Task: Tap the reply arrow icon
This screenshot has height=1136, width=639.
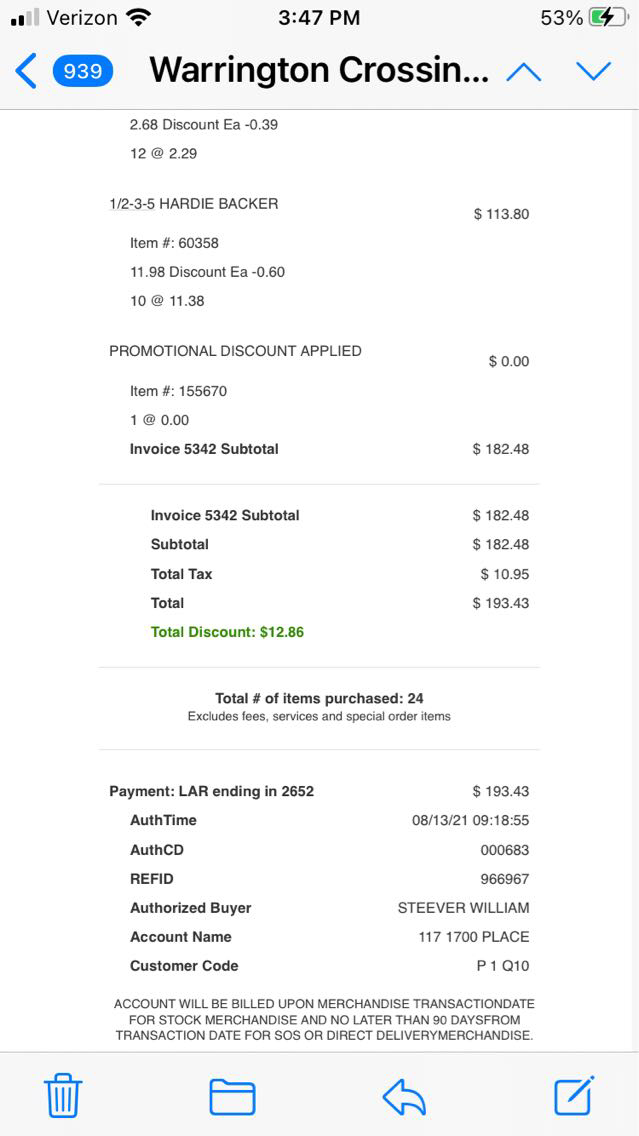Action: tap(404, 1096)
